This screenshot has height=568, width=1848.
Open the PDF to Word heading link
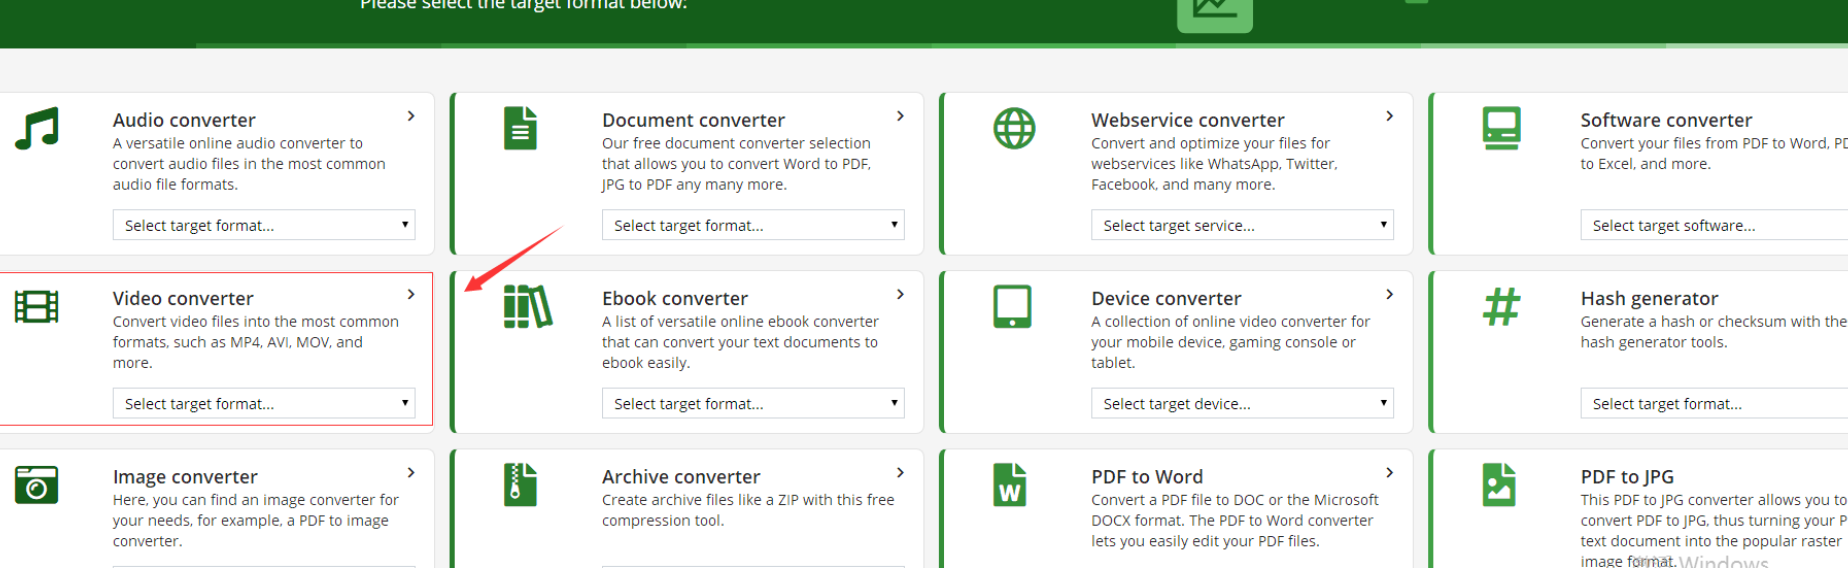point(1147,477)
